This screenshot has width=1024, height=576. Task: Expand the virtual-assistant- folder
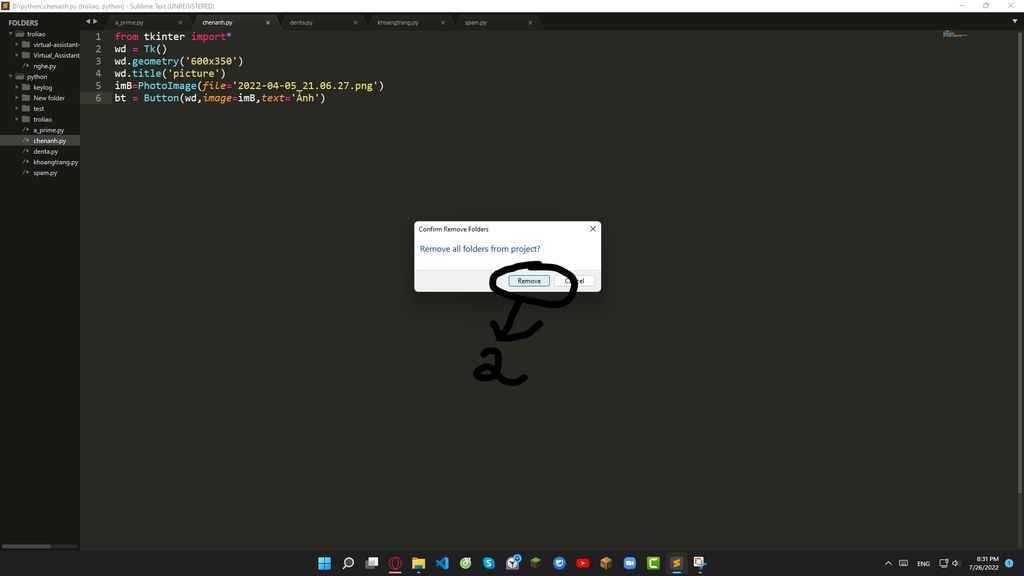17,44
